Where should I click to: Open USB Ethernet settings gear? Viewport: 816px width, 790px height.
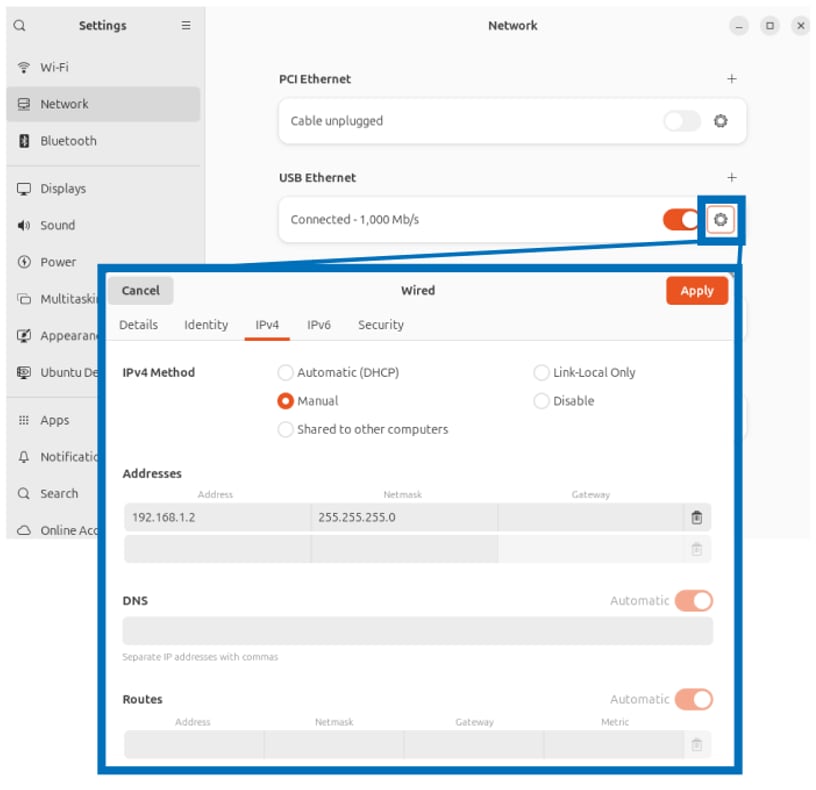pyautogui.click(x=720, y=219)
